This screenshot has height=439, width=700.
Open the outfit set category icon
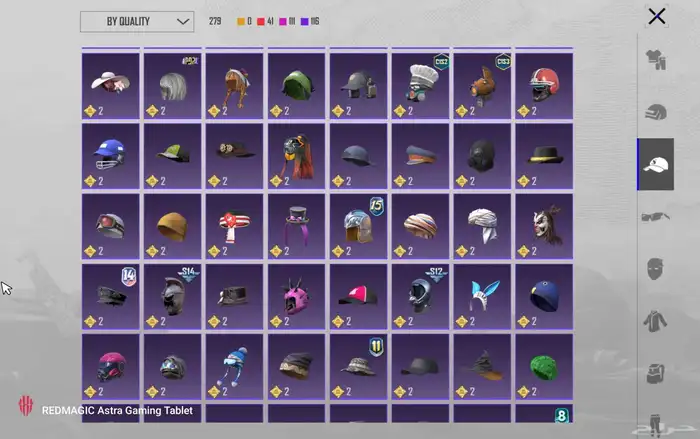(655, 60)
